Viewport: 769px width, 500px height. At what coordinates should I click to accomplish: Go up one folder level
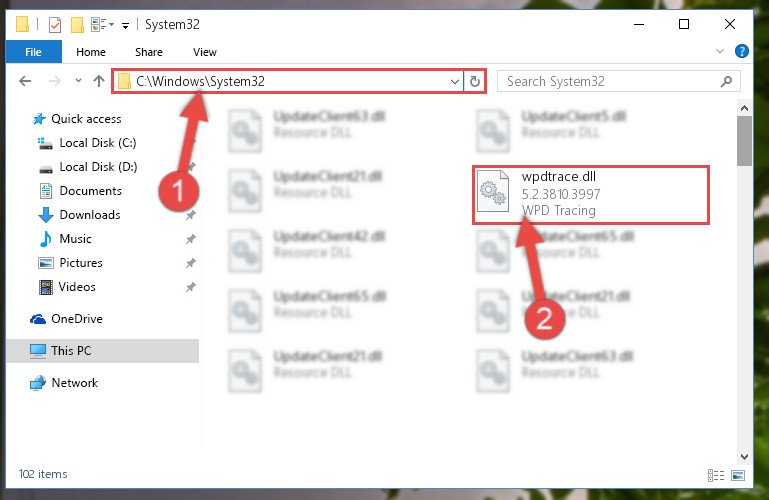[x=99, y=81]
